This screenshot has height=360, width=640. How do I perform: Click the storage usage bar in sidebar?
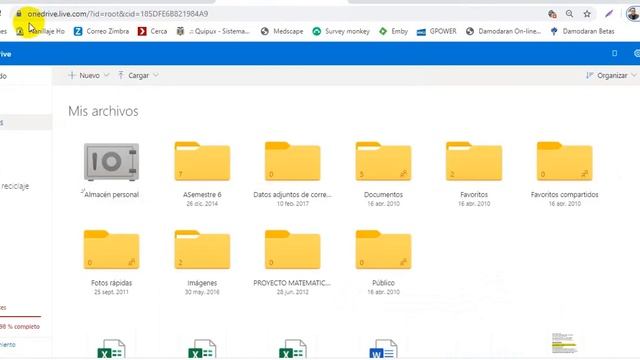coord(20,316)
